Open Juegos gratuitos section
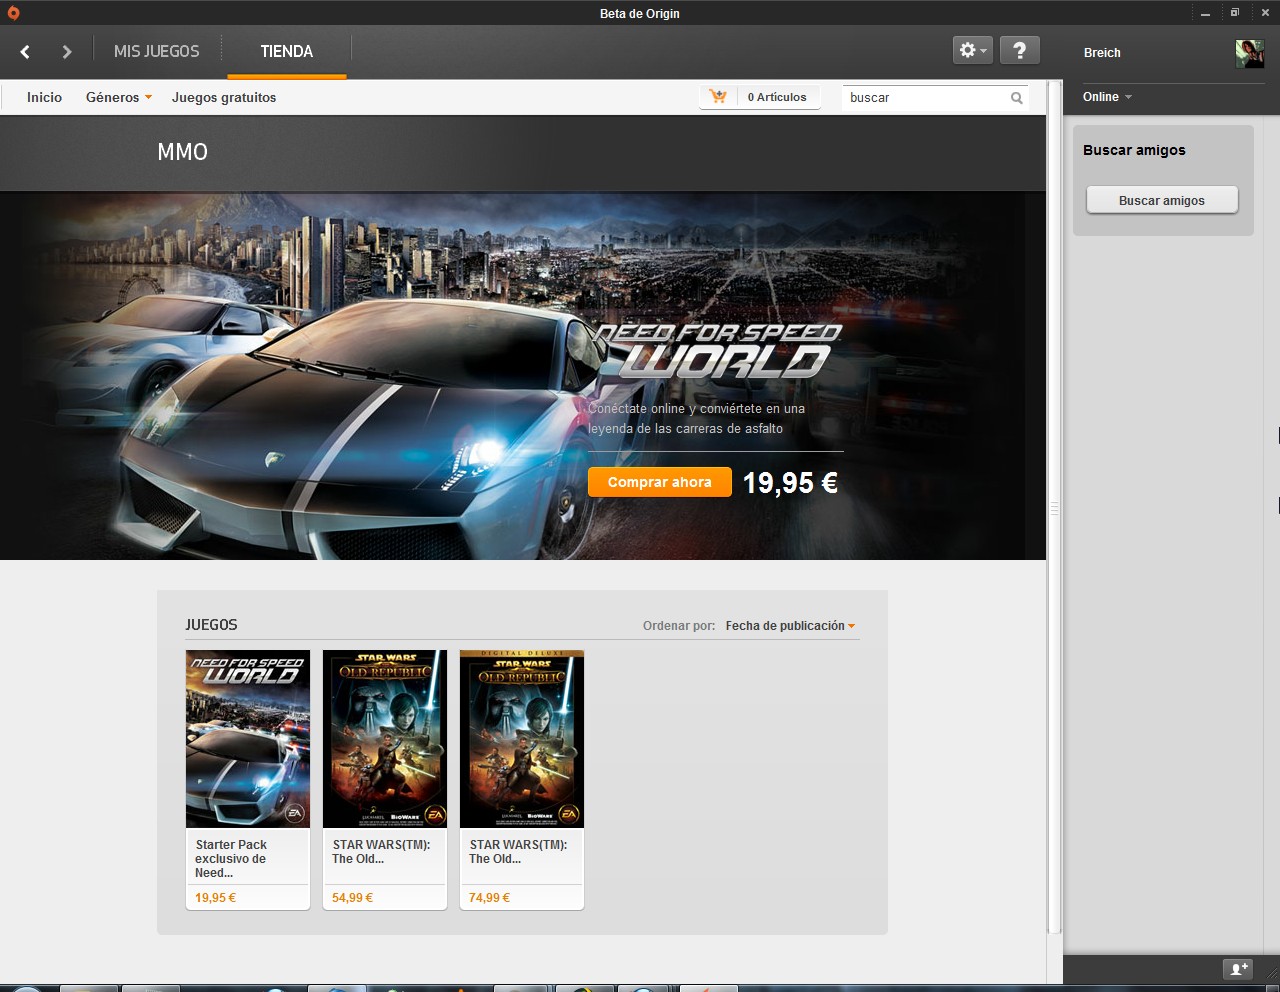 (x=224, y=97)
